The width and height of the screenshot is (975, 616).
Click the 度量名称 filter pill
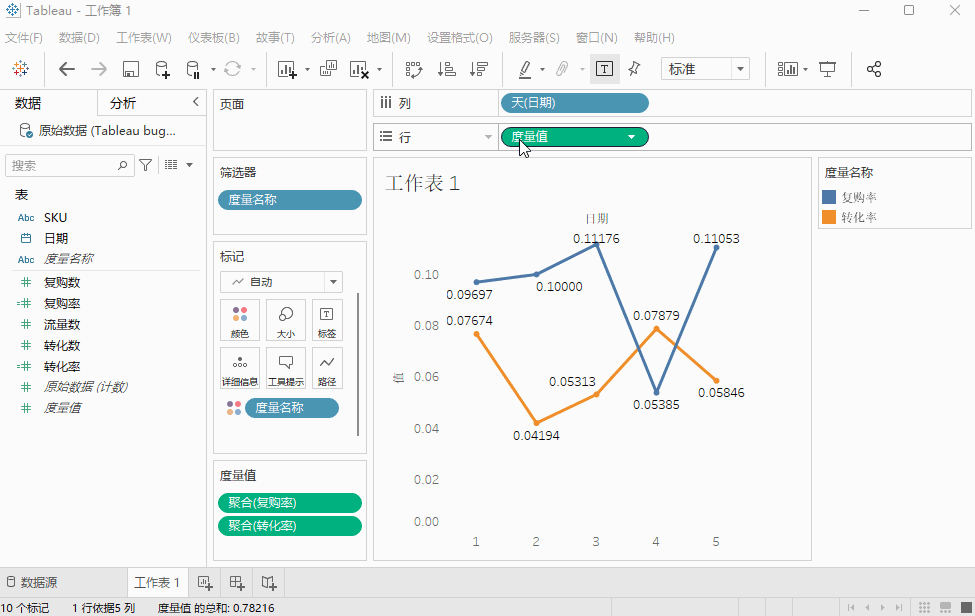290,200
